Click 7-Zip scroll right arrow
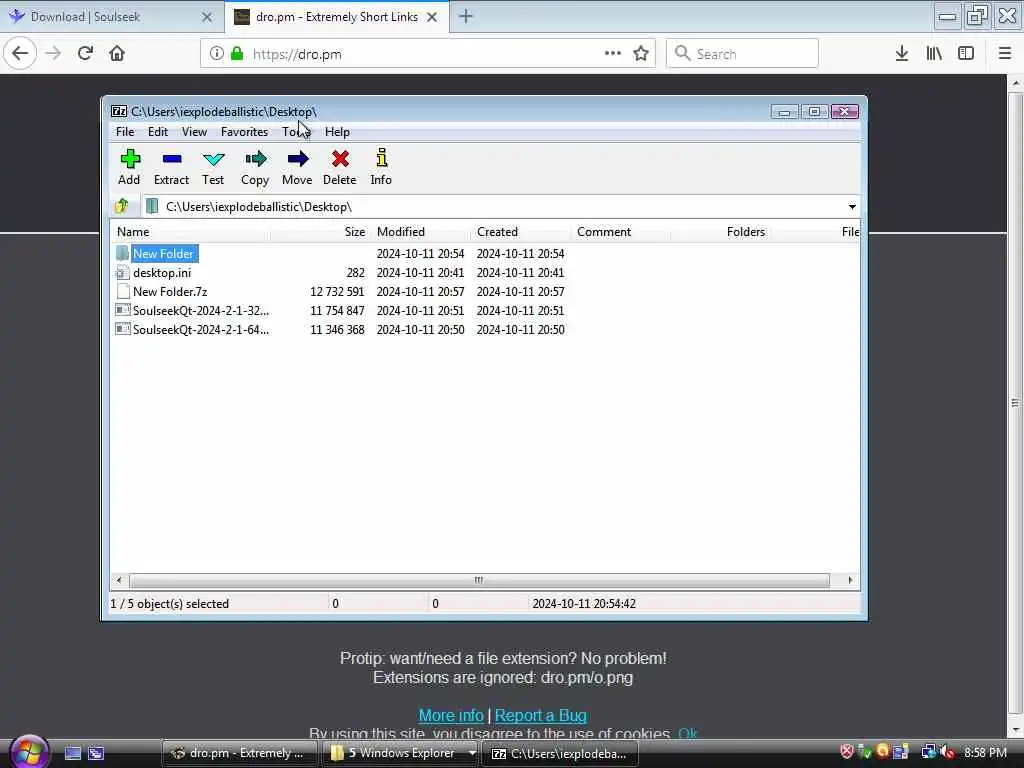The width and height of the screenshot is (1024, 768). tap(850, 580)
